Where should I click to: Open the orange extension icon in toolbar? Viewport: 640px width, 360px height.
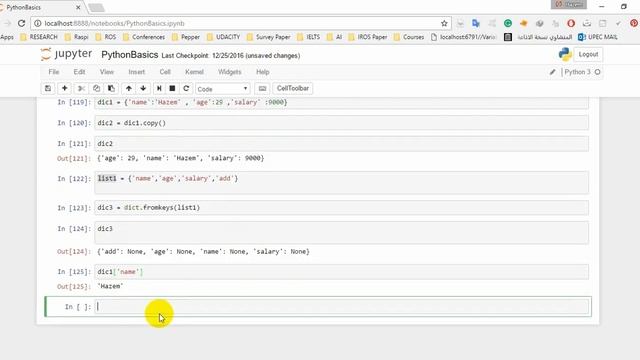pyautogui.click(x=524, y=23)
